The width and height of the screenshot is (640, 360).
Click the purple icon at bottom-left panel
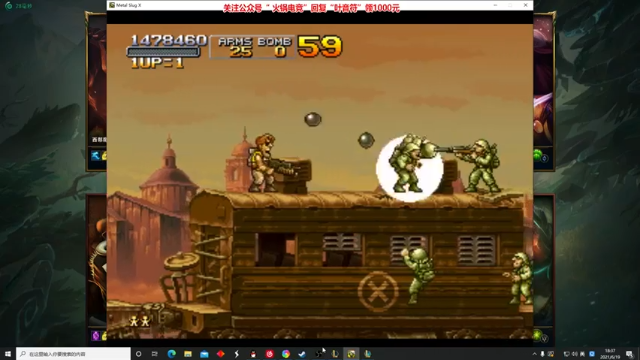coord(96,336)
